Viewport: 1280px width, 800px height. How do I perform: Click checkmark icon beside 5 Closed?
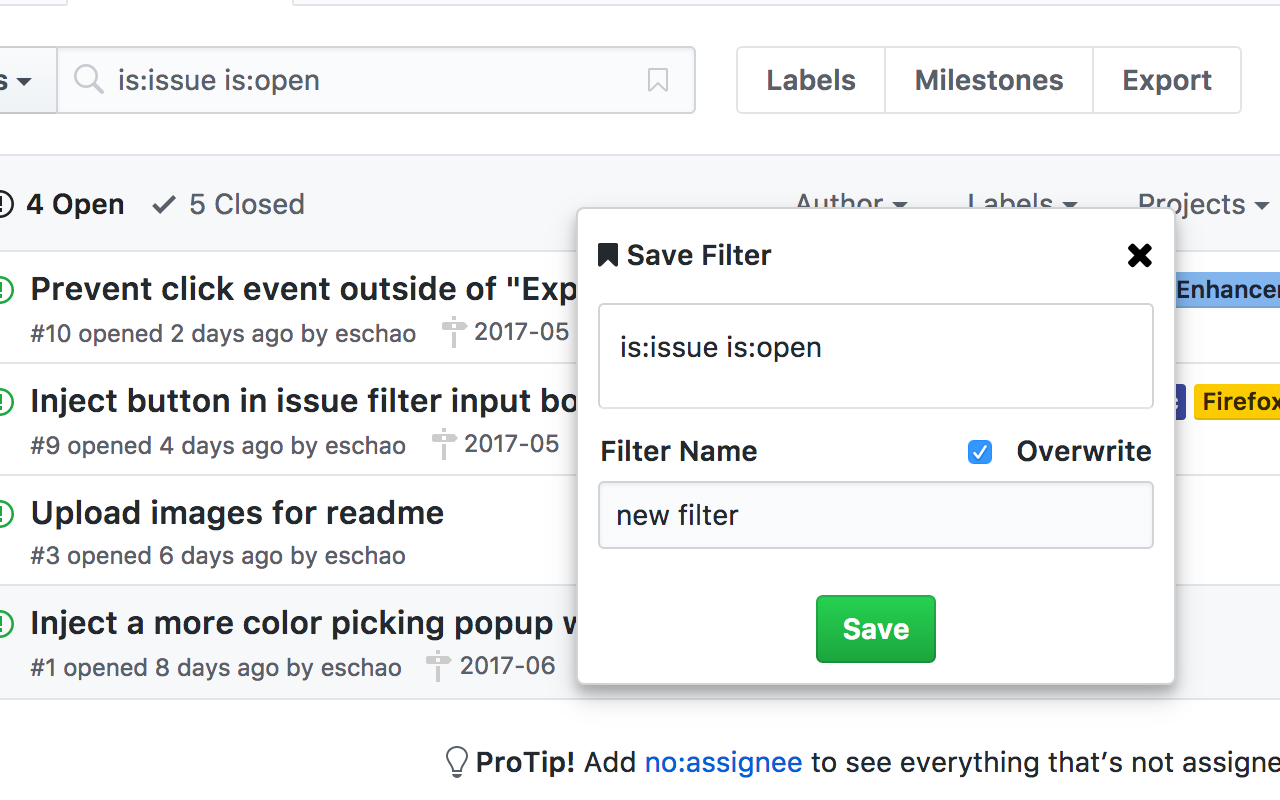(x=164, y=205)
